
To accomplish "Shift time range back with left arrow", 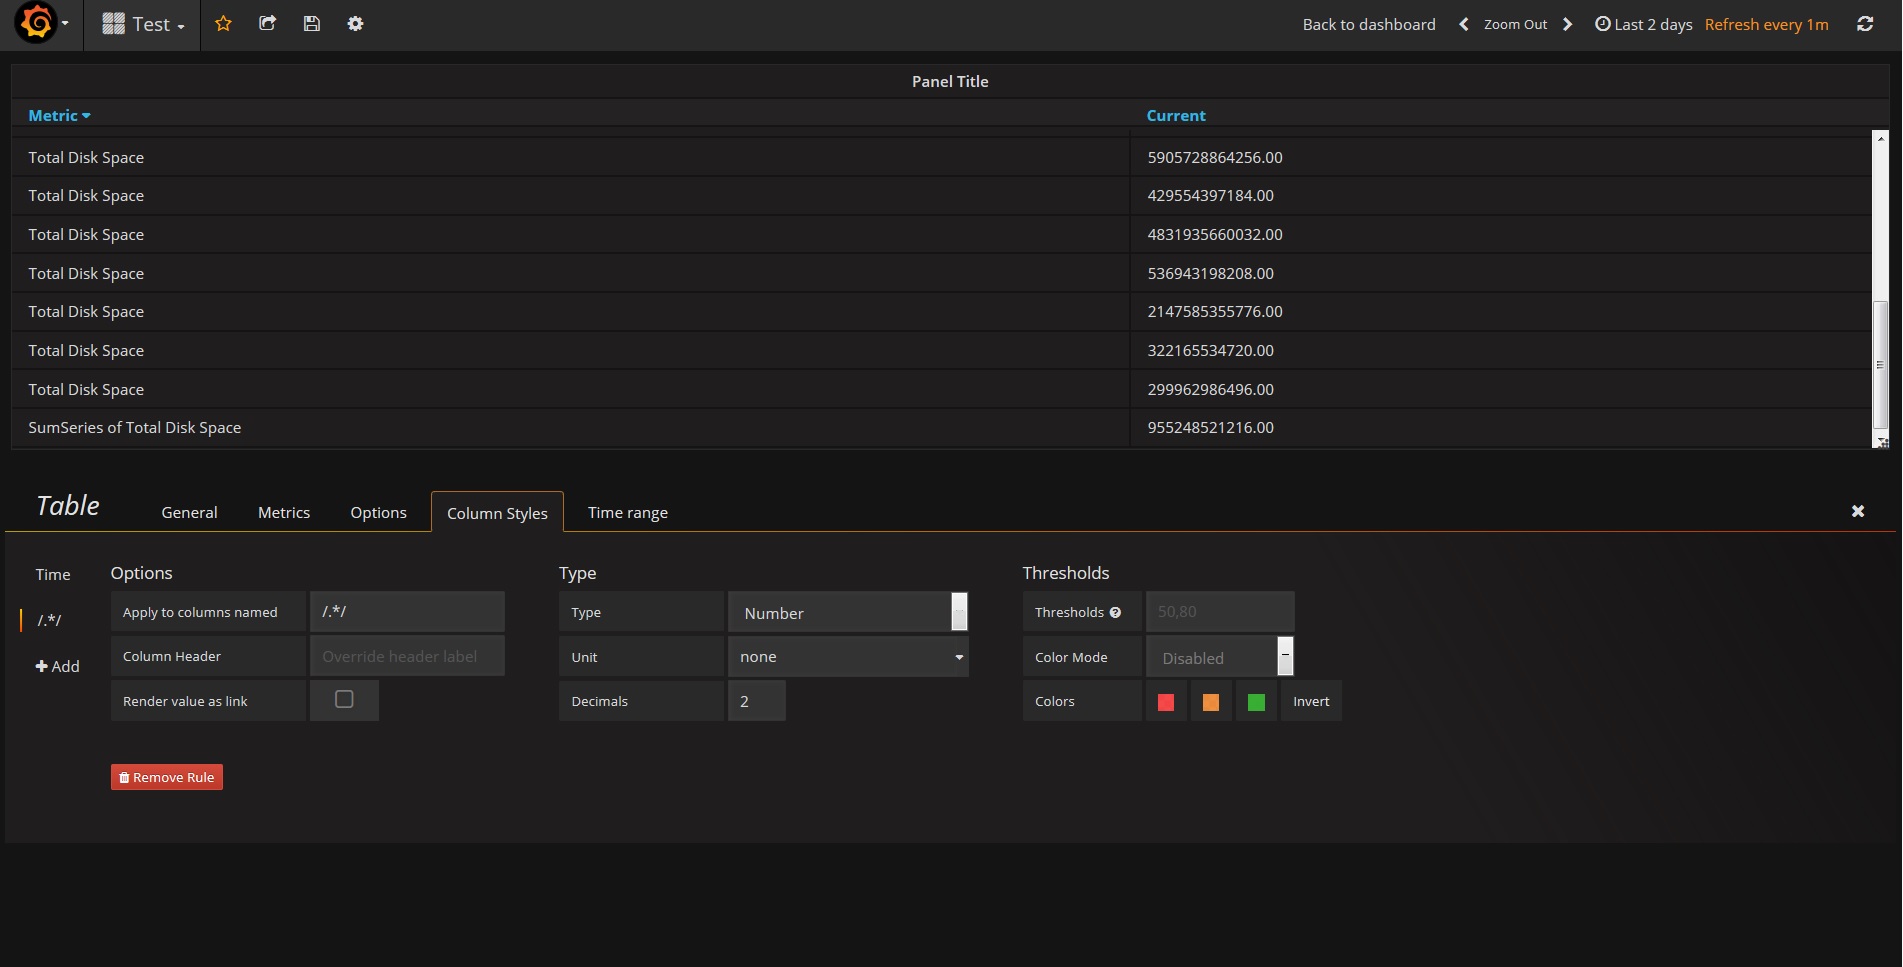I will click(x=1463, y=23).
